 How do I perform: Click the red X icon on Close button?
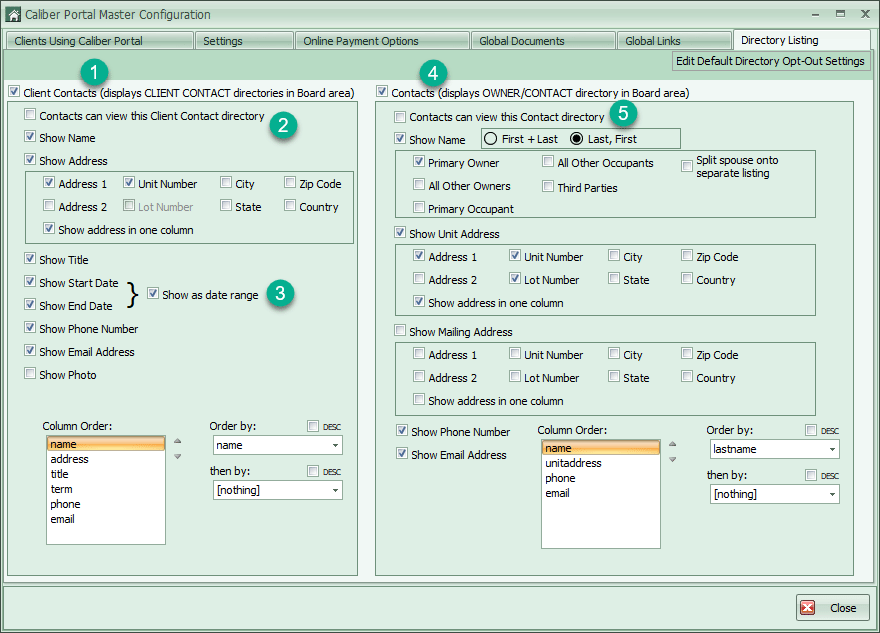click(808, 608)
